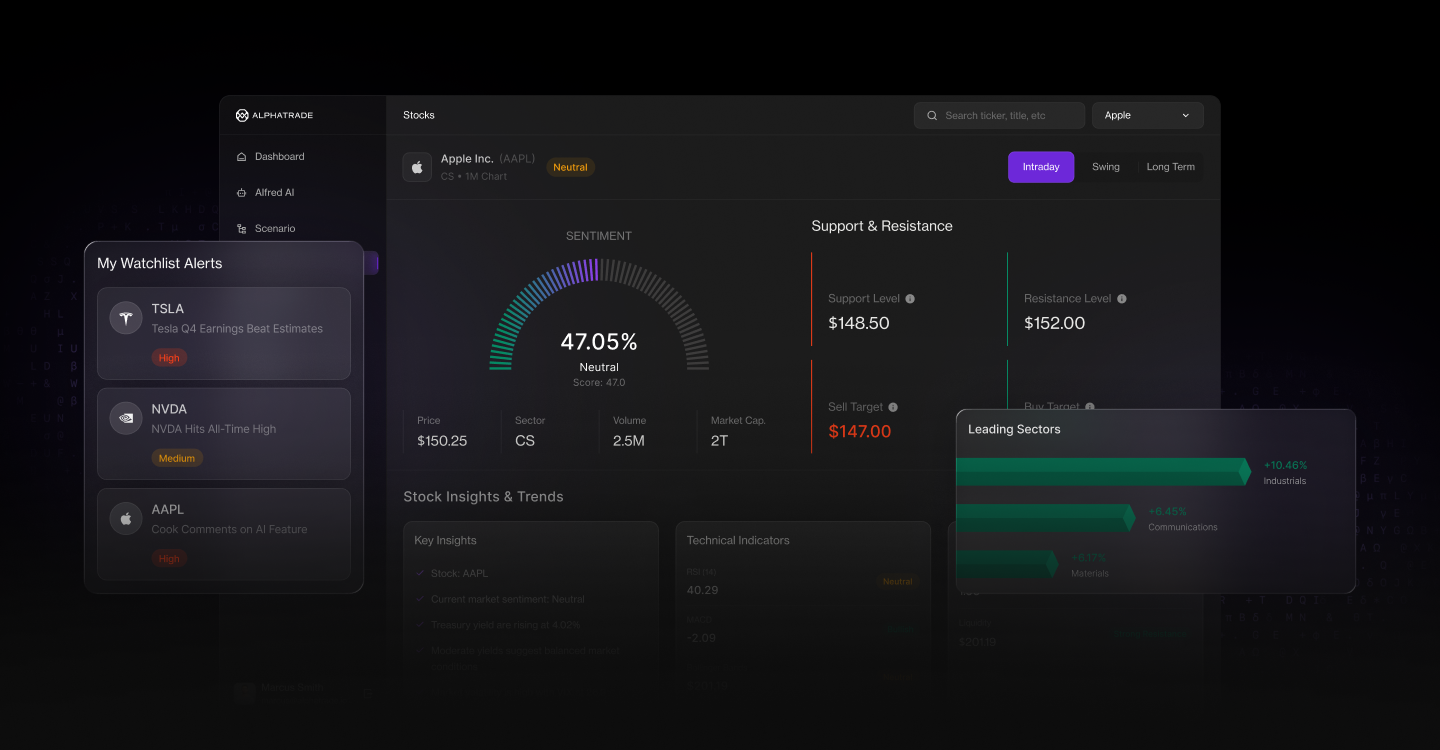
Task: Click the 47.05% sentiment value
Action: 599,342
